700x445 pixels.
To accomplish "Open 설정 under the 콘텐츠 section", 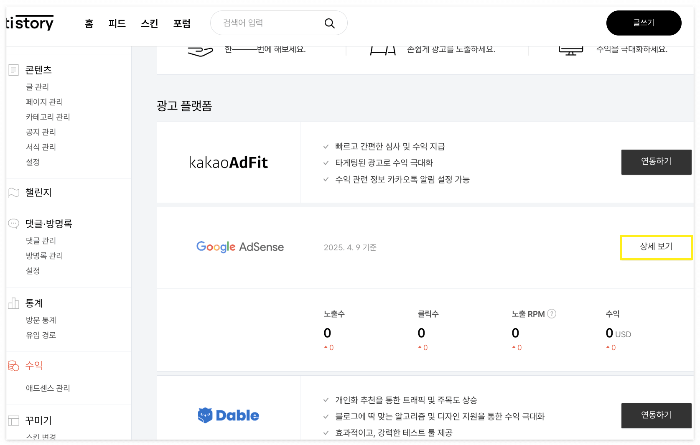I will coord(33,162).
